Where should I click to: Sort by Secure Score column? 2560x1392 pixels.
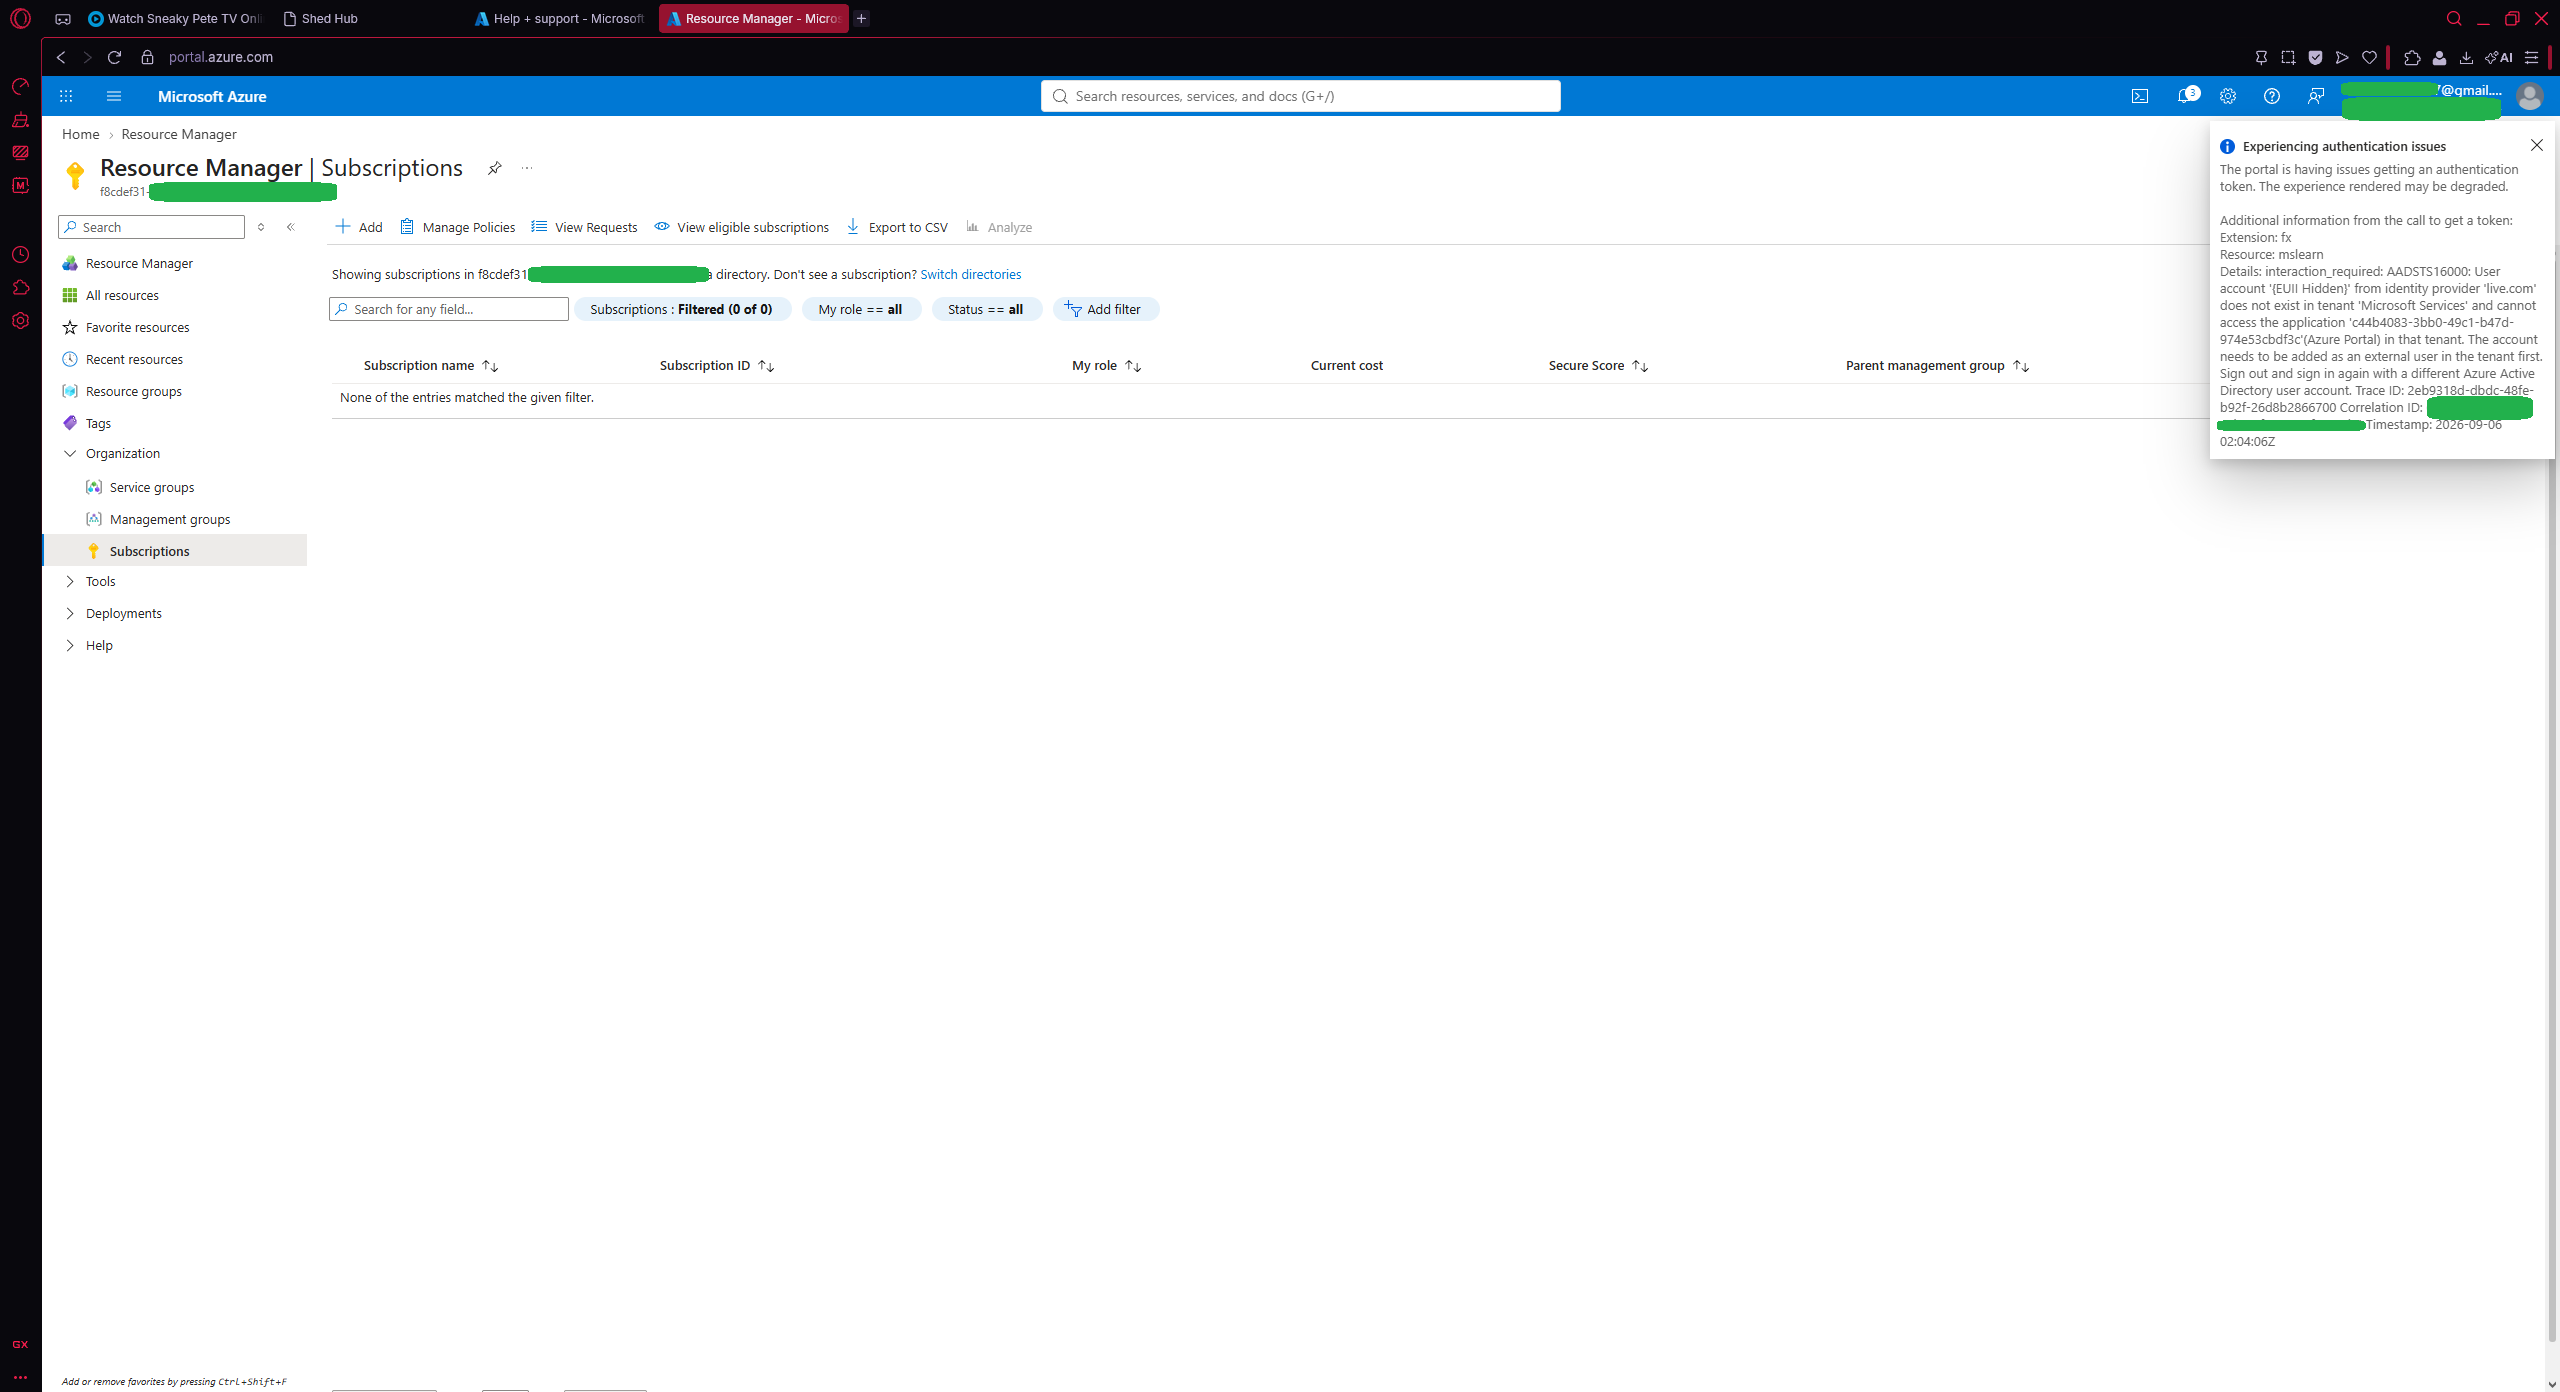(x=1598, y=365)
